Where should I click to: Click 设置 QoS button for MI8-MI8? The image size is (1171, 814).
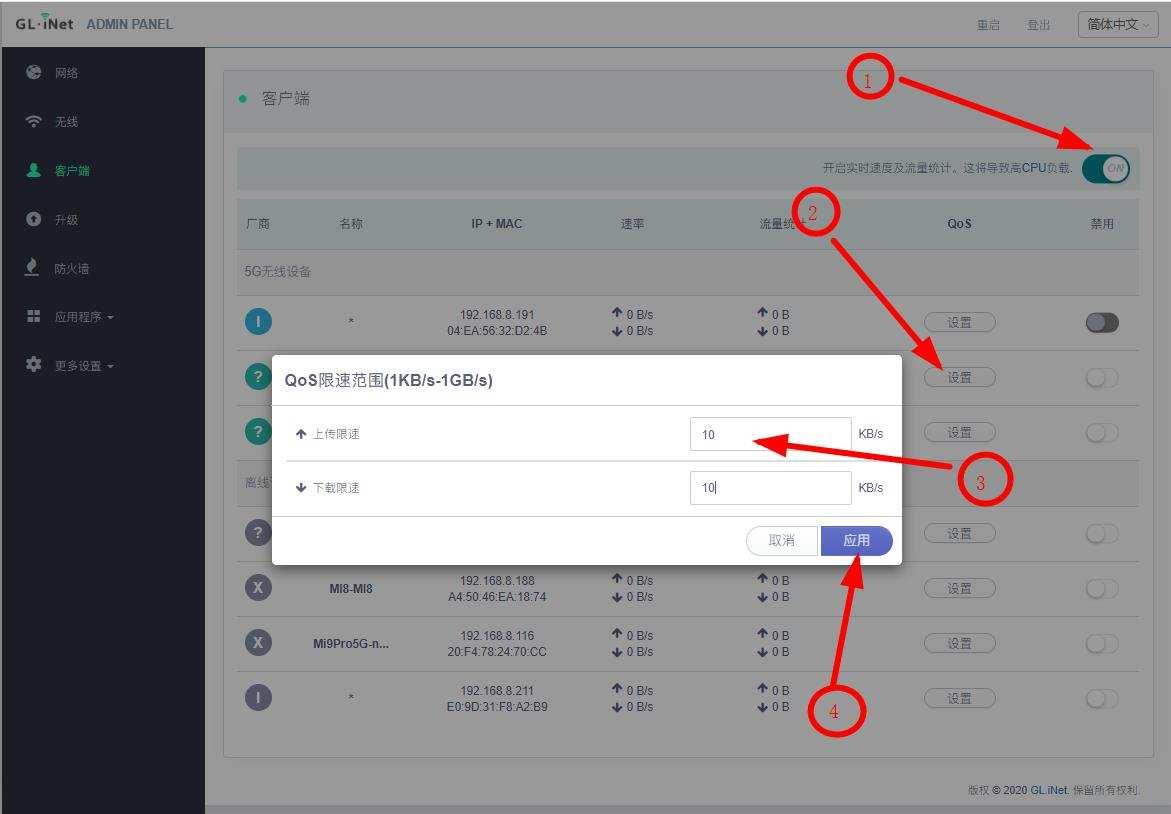tap(960, 588)
